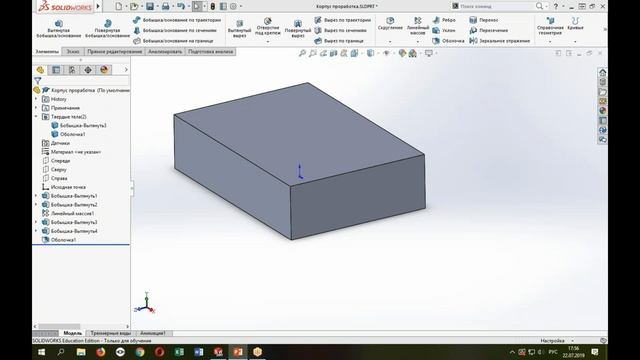Open the DimXpertManager tab icon

pyautogui.click(x=88, y=70)
